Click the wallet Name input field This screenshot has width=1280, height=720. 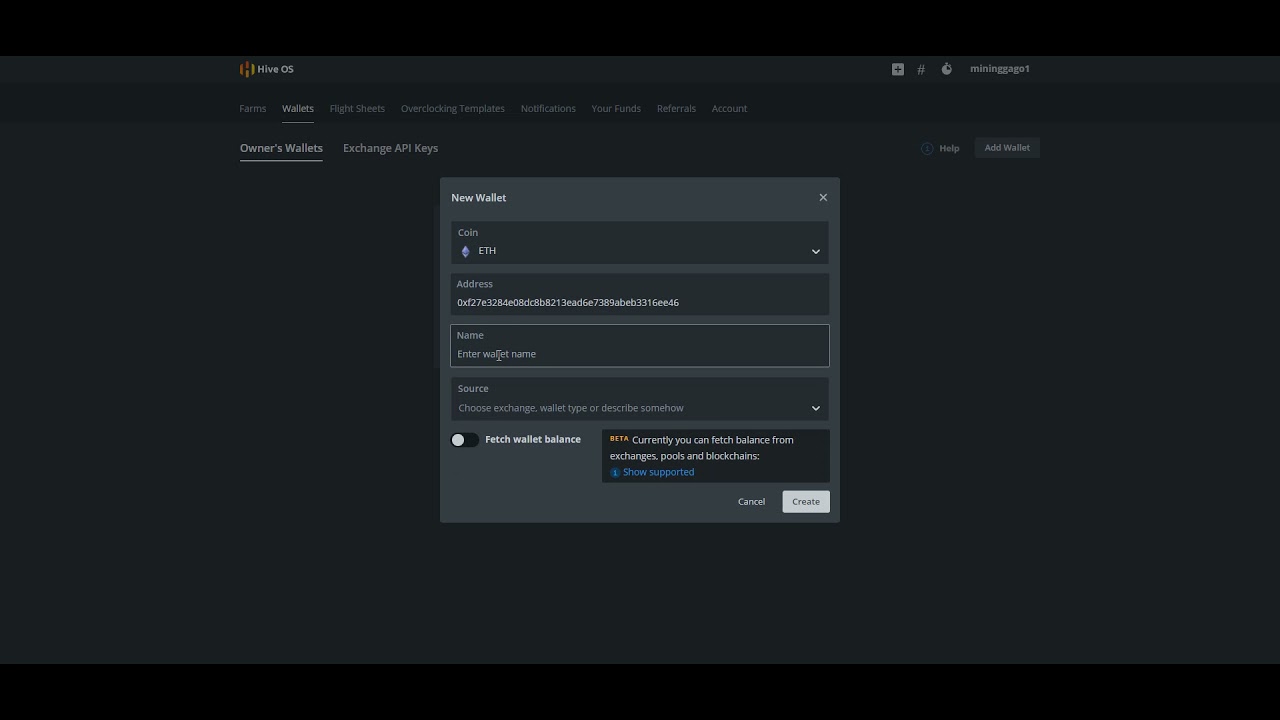(640, 345)
